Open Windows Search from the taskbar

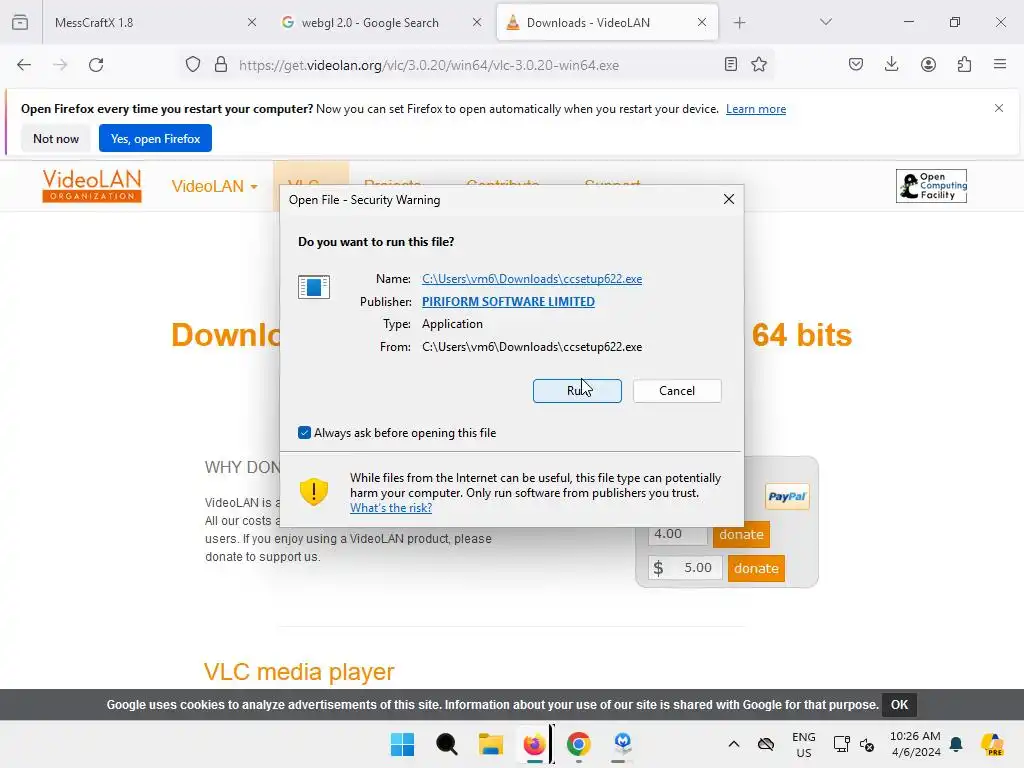tap(447, 744)
